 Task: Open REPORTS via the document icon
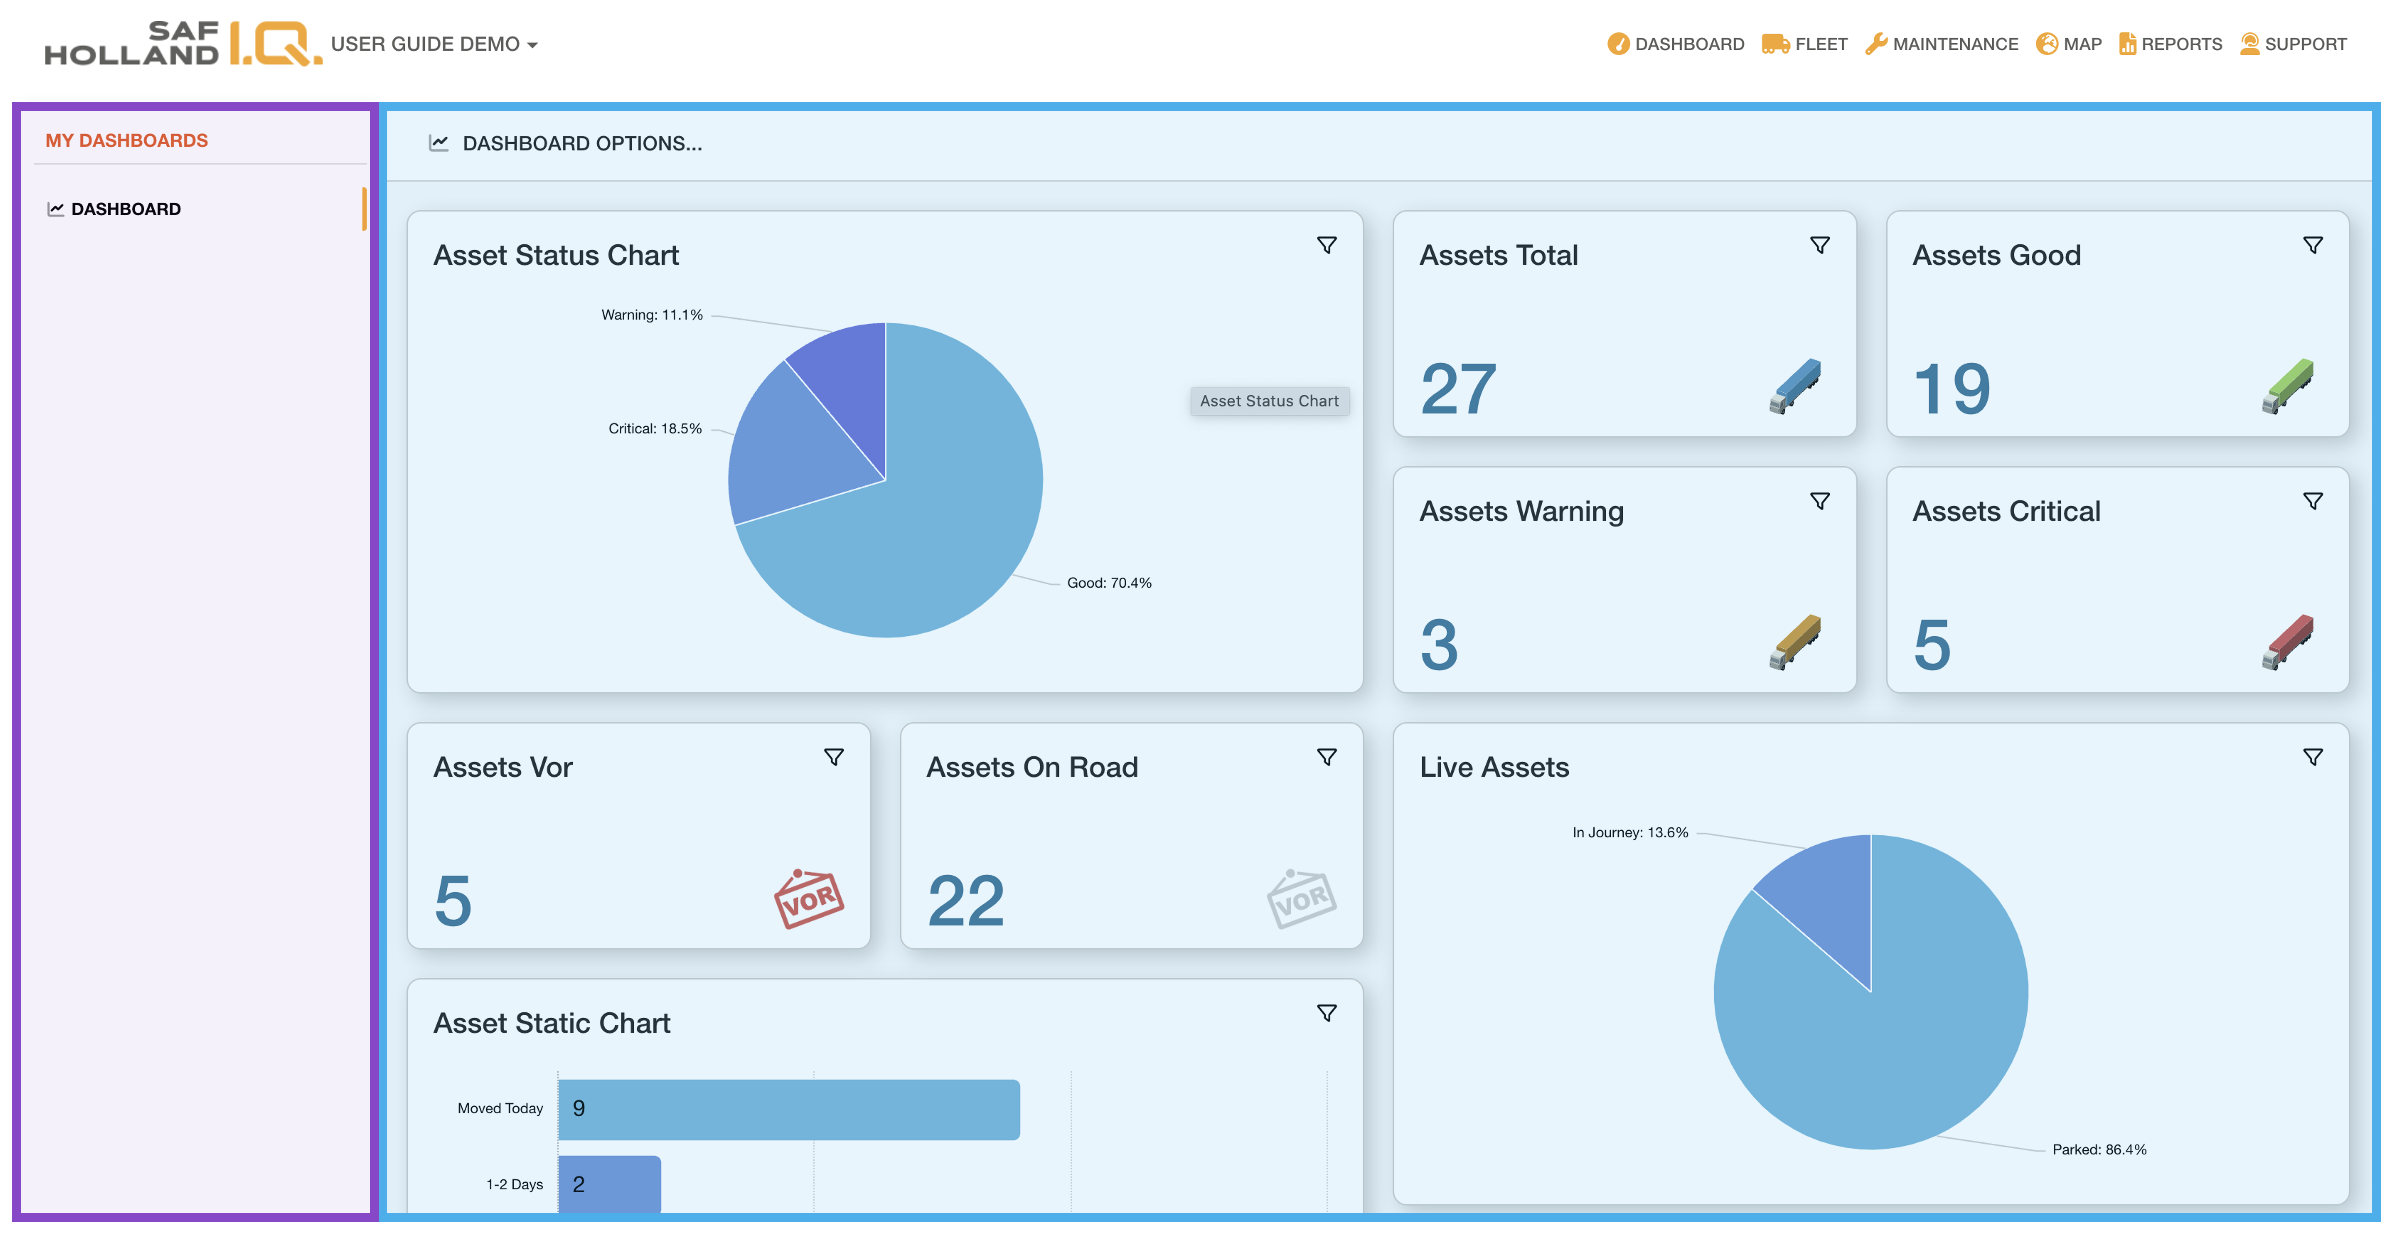(x=2129, y=43)
